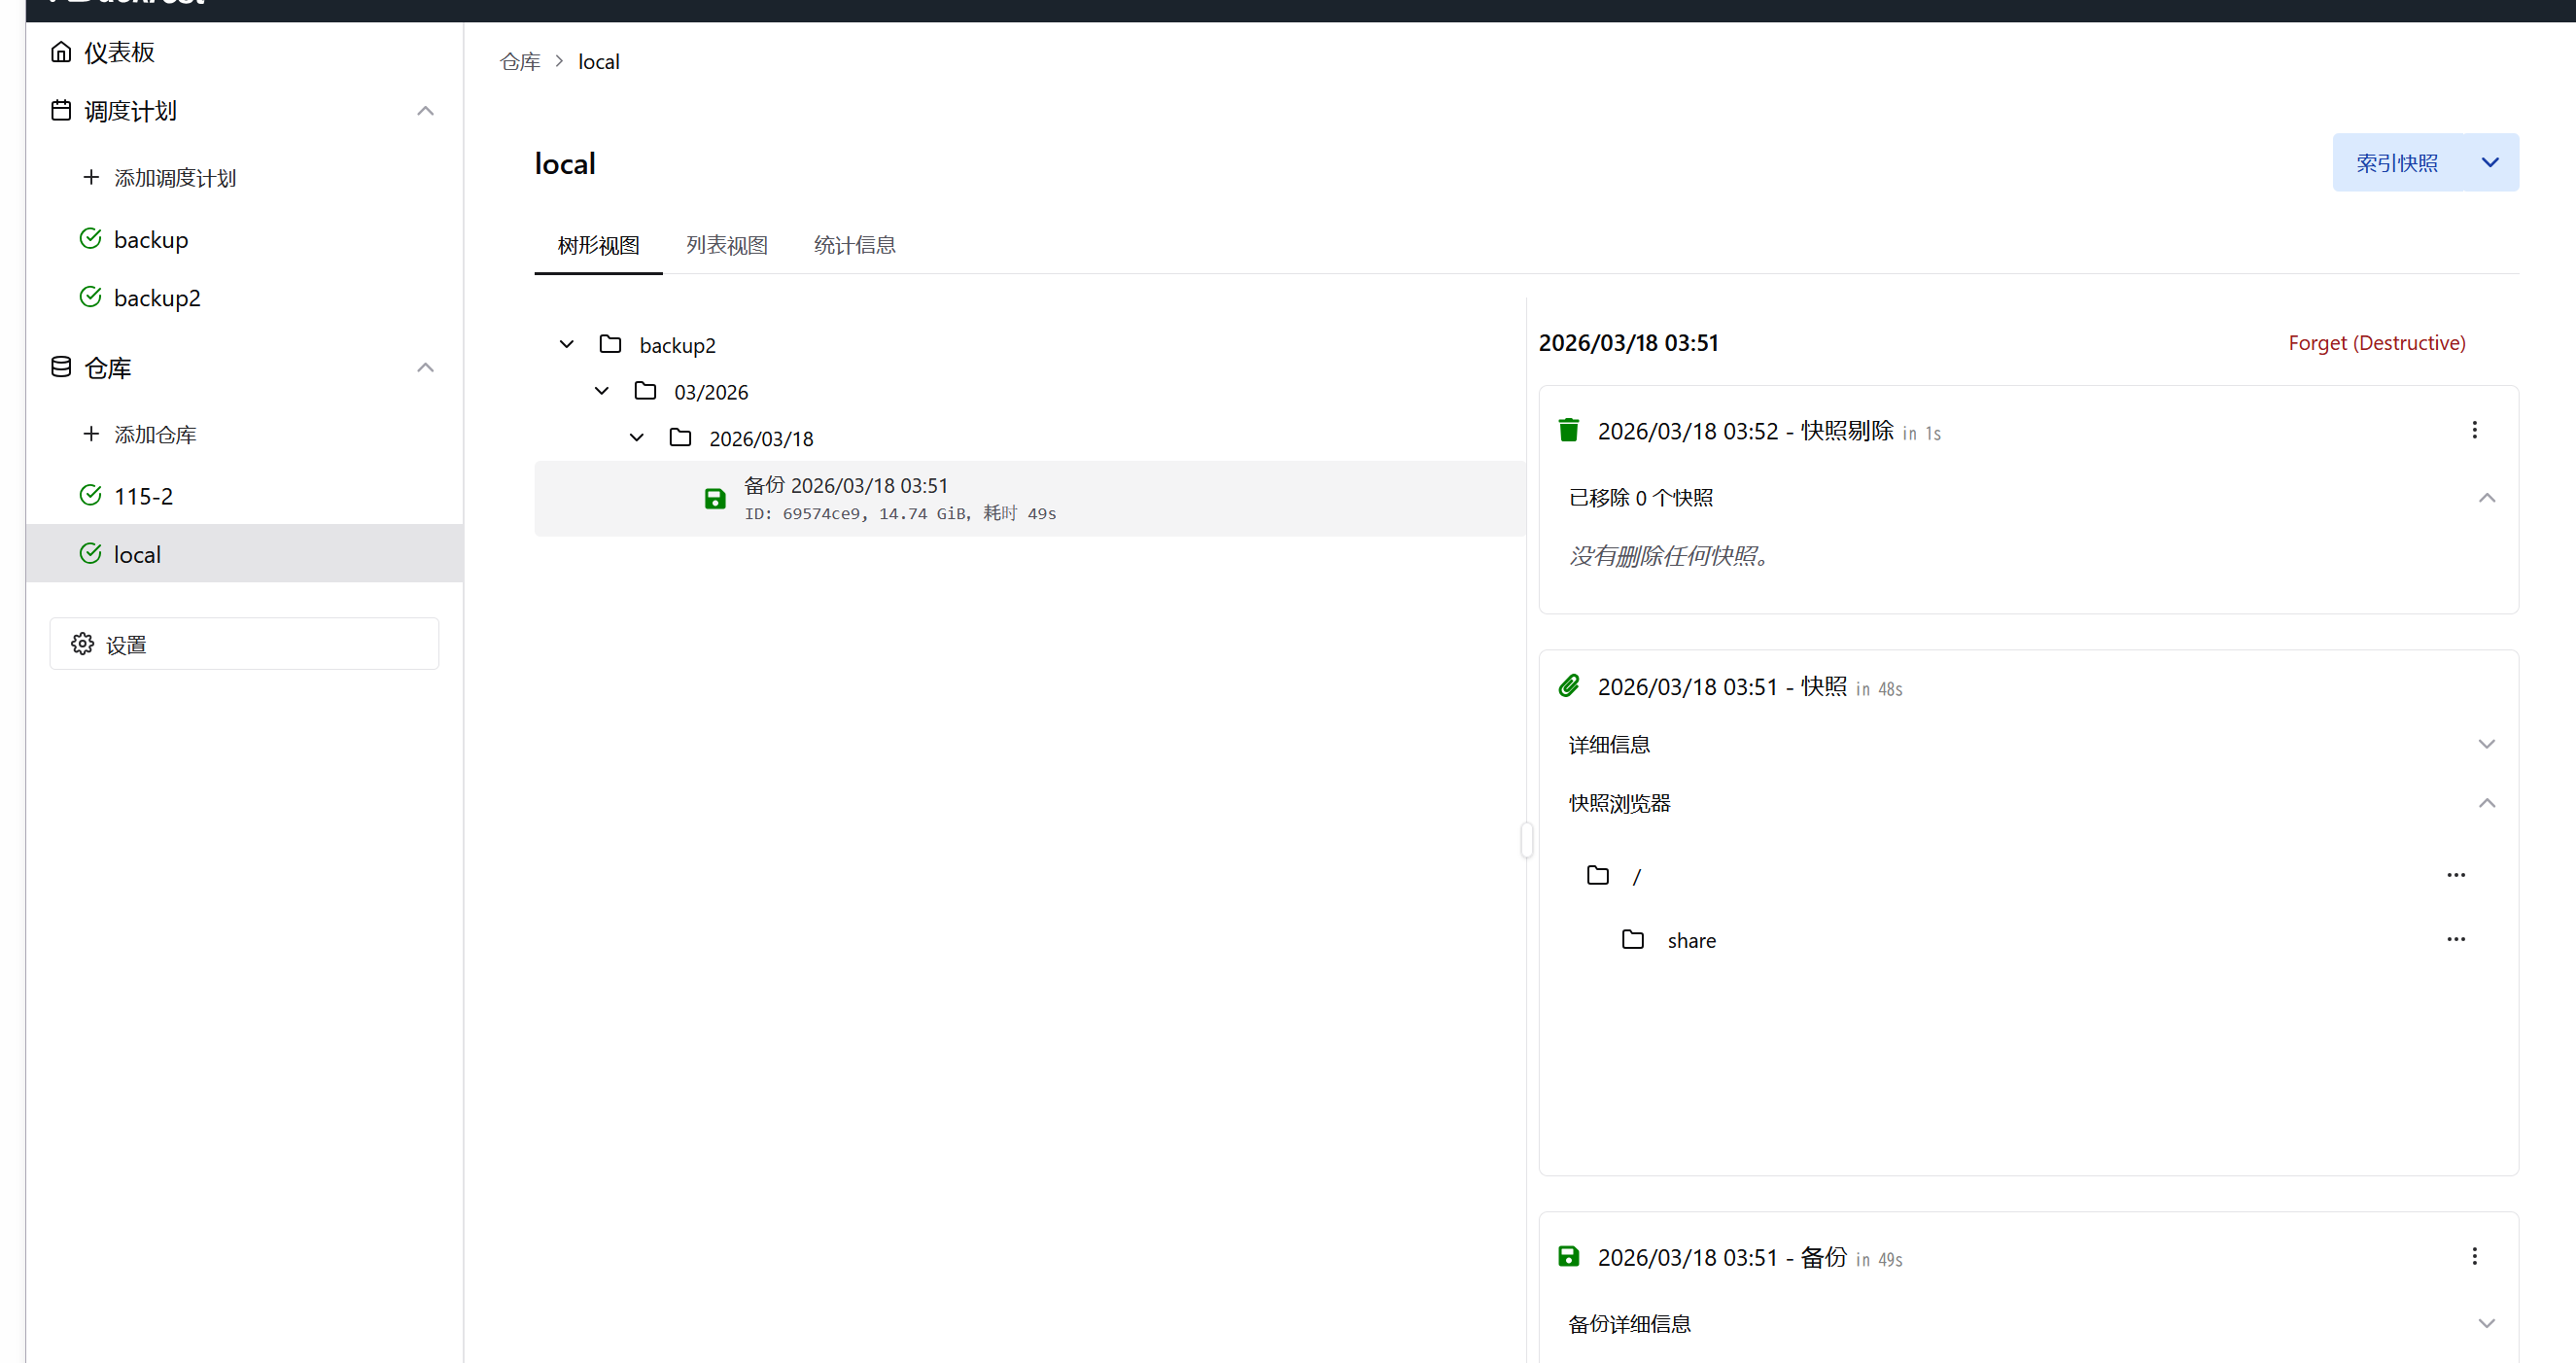2576x1363 pixels.
Task: Open three-dot menu for 03:51 backup operation
Action: click(x=2474, y=1256)
